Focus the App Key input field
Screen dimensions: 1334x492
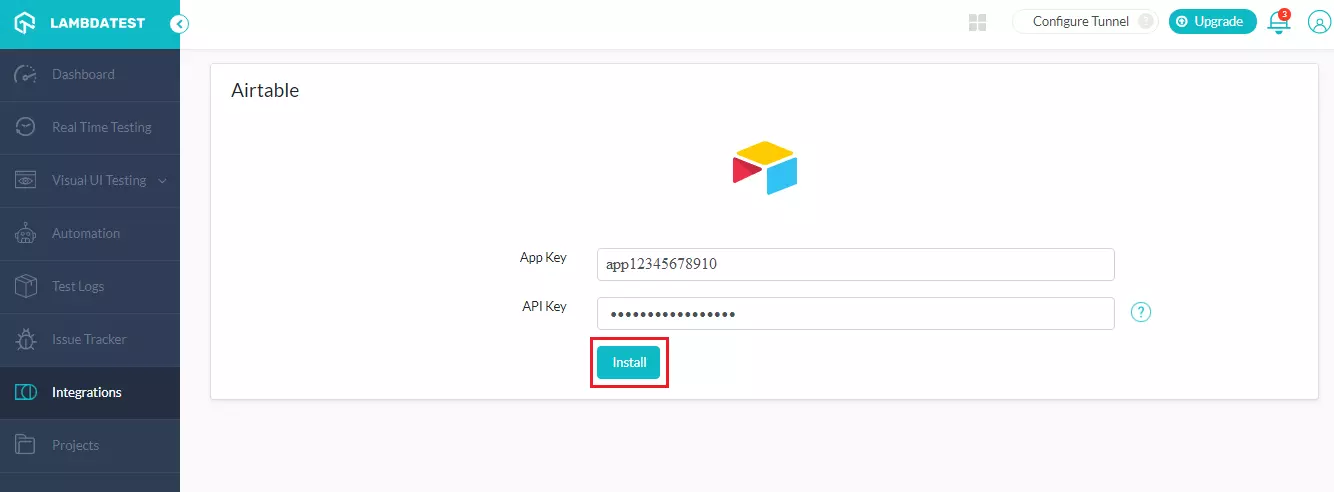coord(855,265)
